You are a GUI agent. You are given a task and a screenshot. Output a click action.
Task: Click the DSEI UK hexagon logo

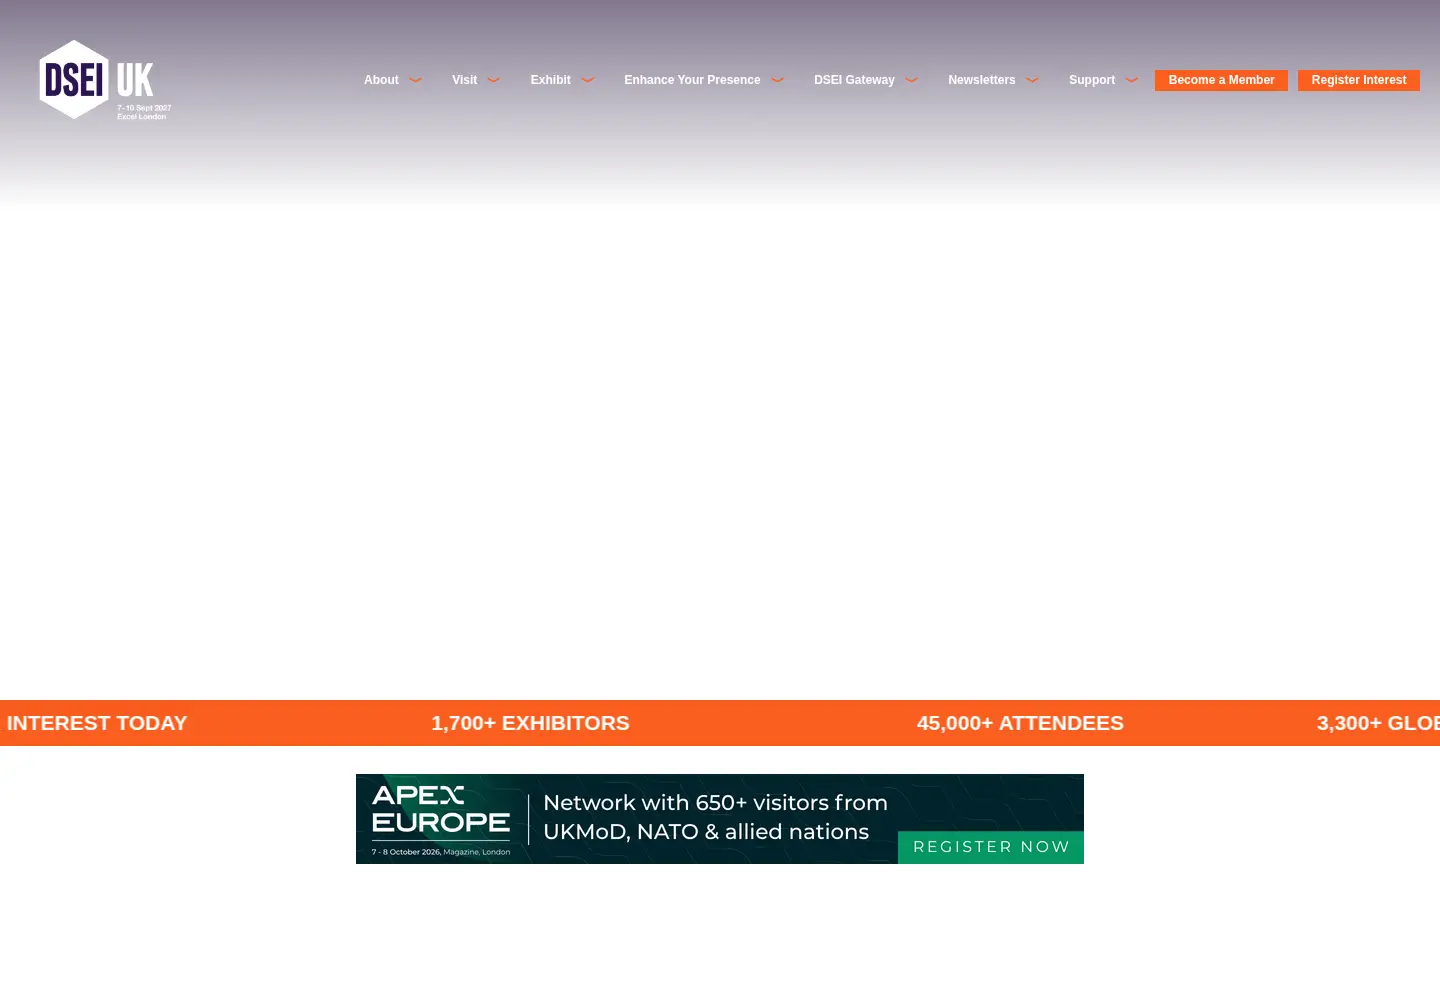click(105, 80)
